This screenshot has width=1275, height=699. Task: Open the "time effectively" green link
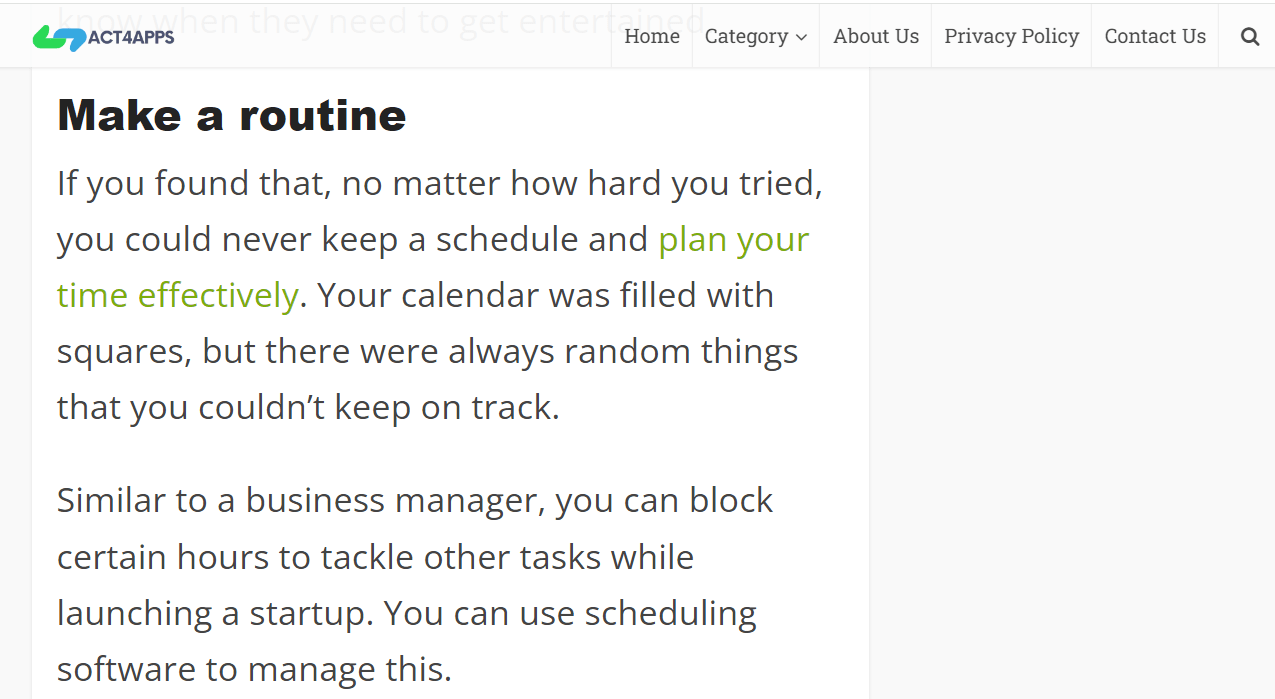(x=177, y=296)
